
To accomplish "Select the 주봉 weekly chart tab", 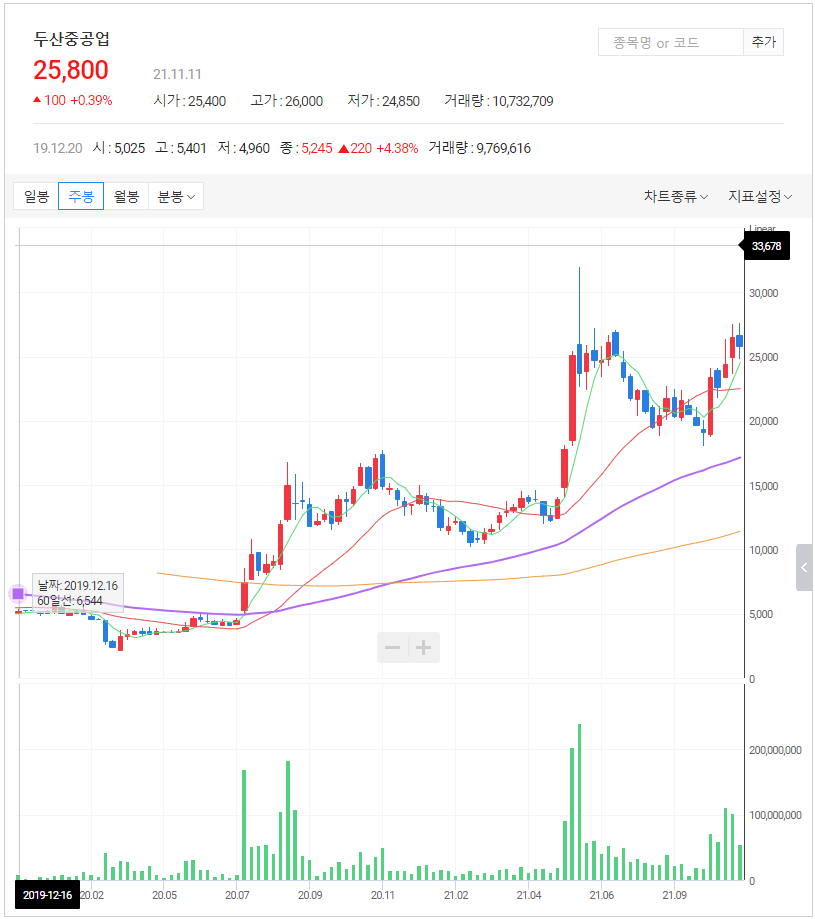I will pos(81,196).
